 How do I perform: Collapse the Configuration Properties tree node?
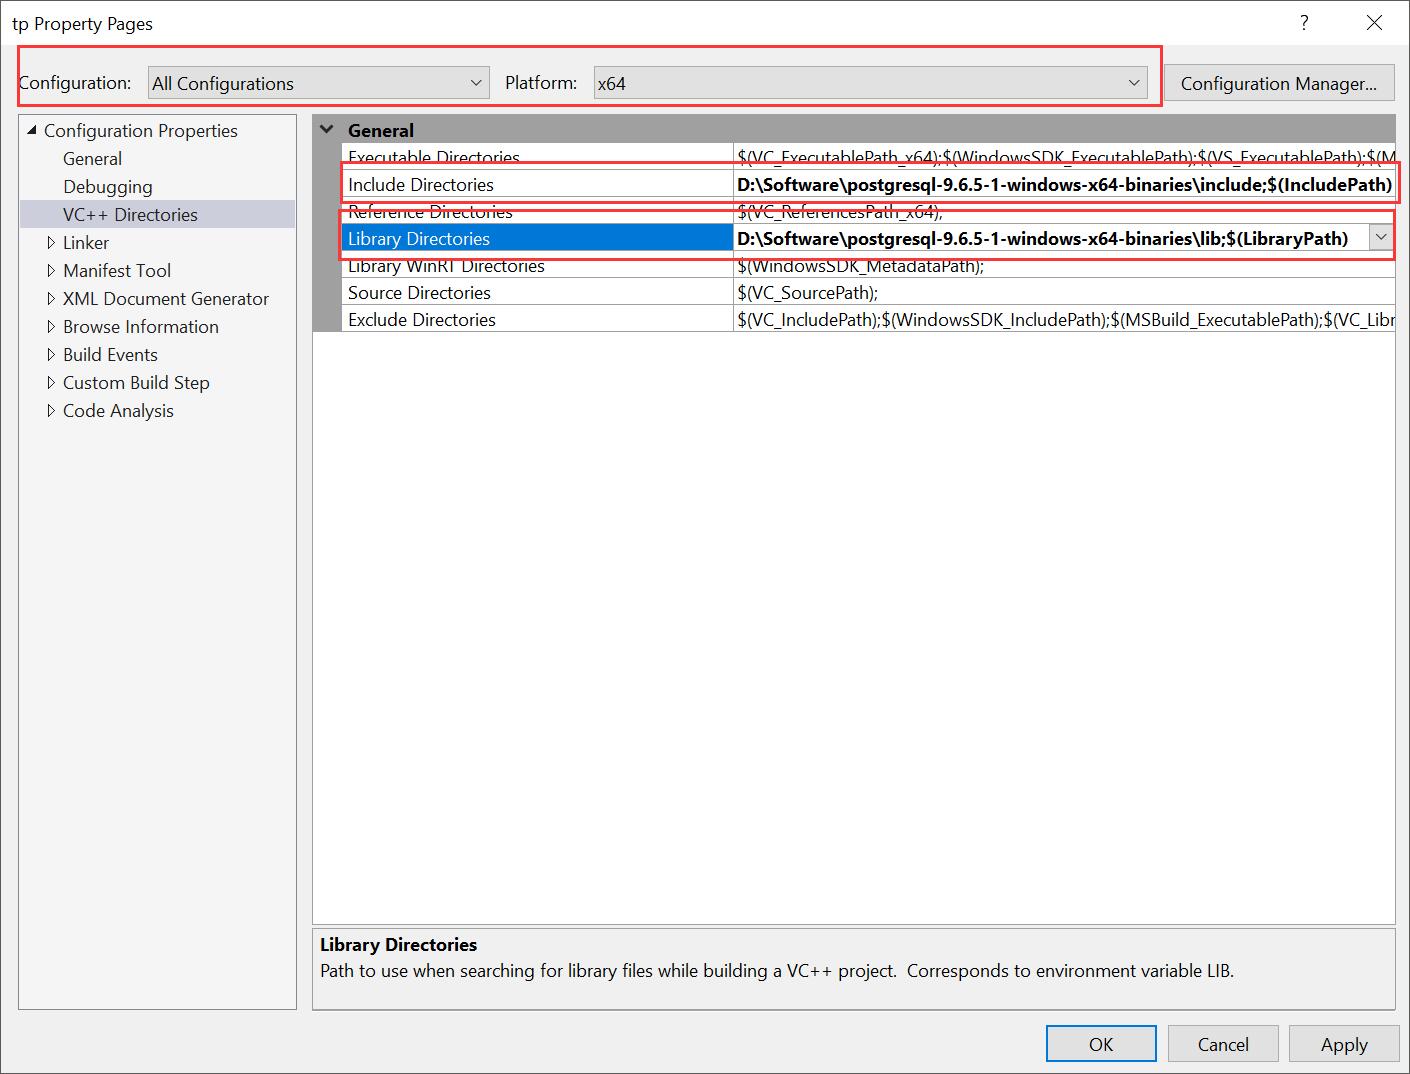[33, 130]
